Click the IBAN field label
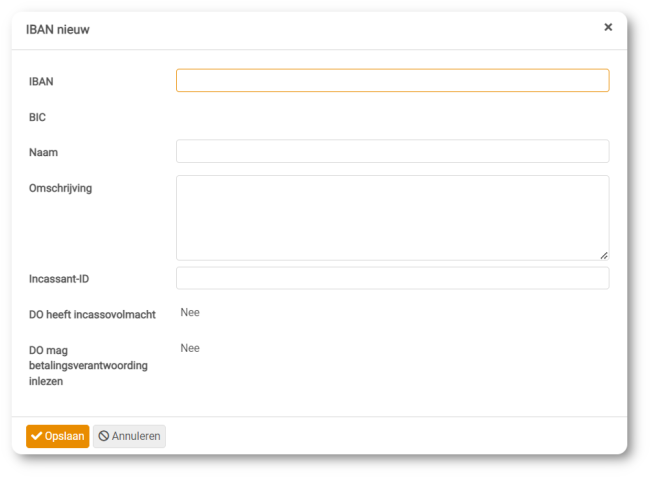Screen dimensions: 650x477 pyautogui.click(x=41, y=82)
